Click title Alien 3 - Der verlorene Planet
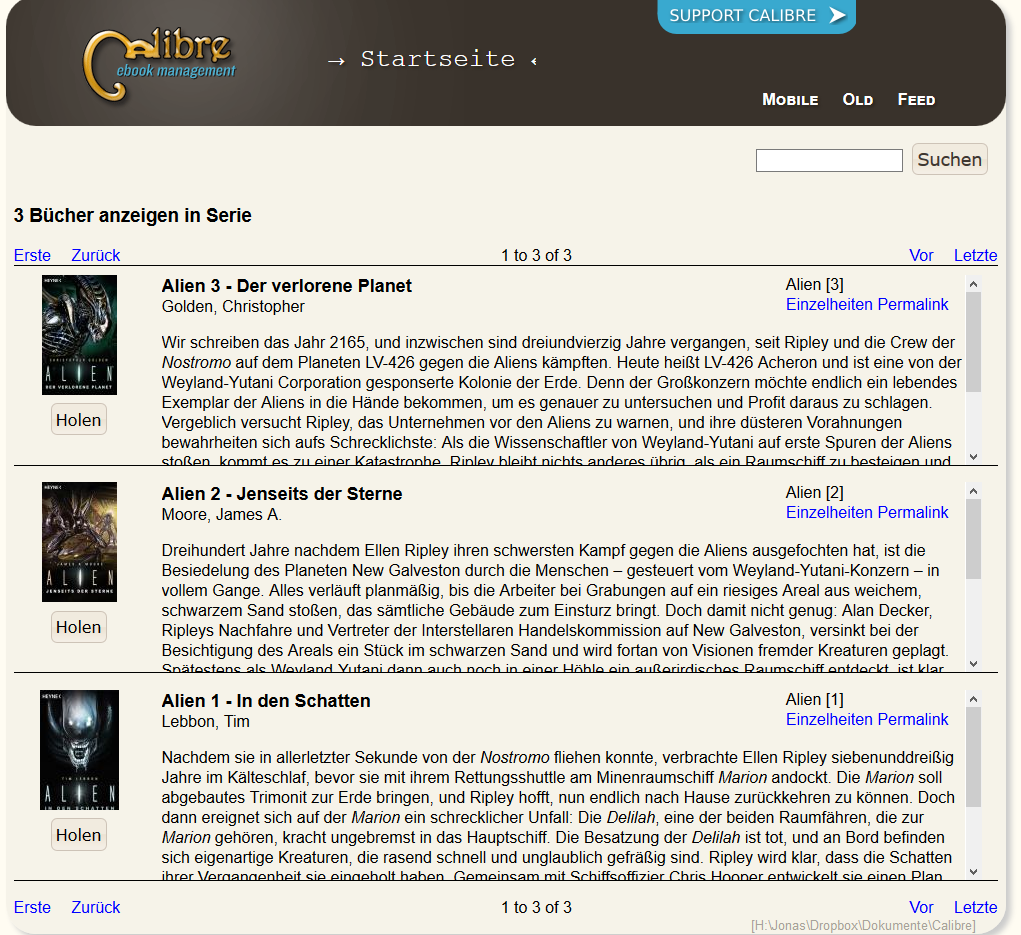Screen dimensions: 1021x935 tap(287, 286)
